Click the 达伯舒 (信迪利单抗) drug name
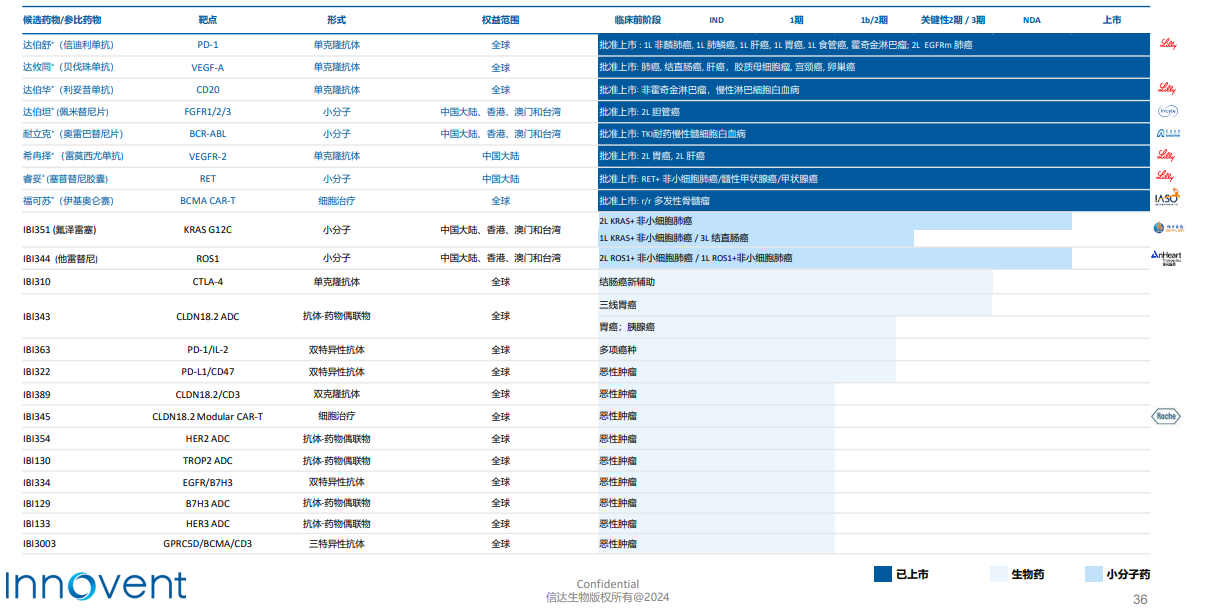Viewport: 1205px width, 609px height. 68,45
